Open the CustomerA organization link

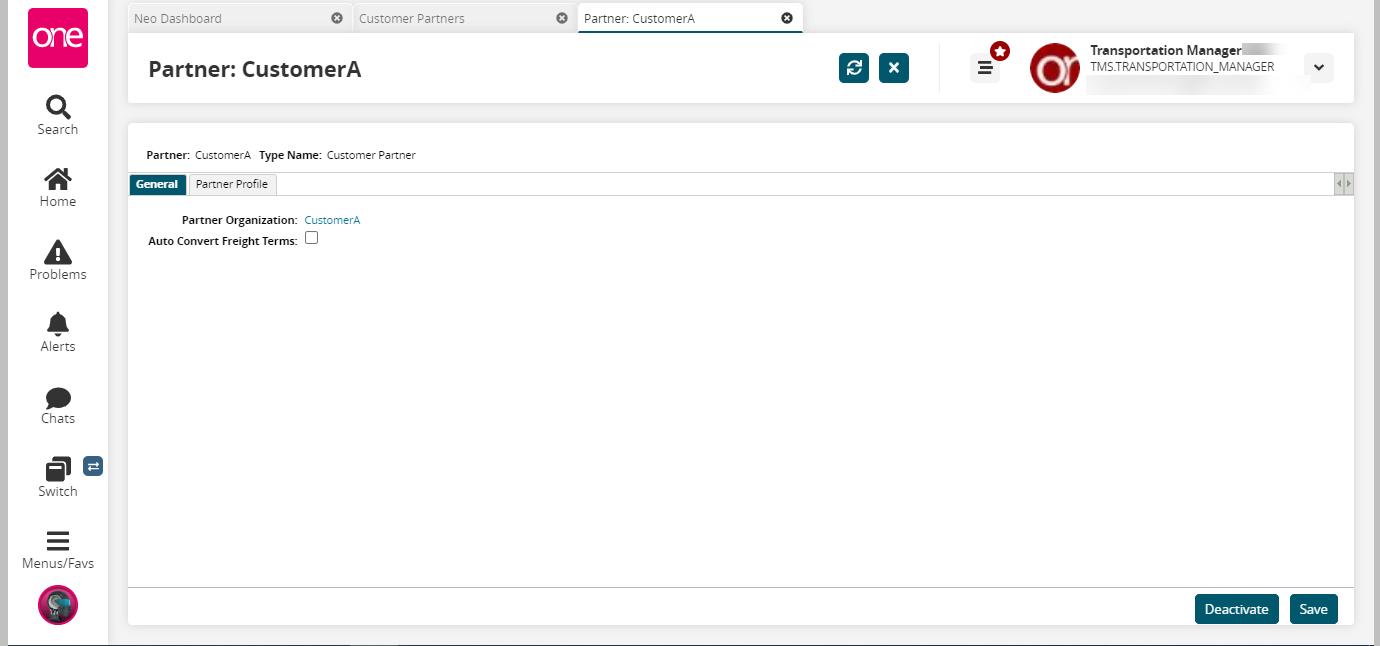click(332, 220)
